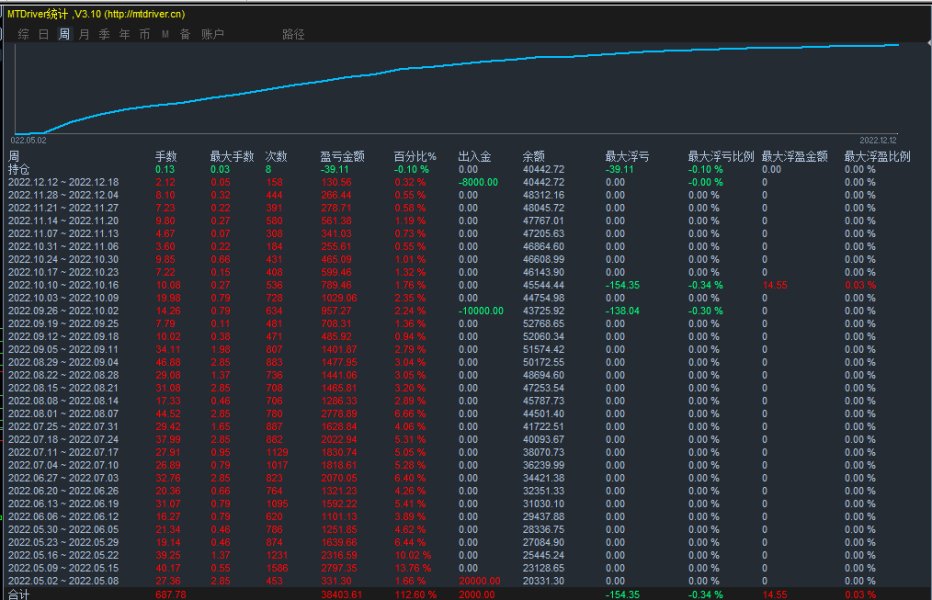Select the 日 daily statistics tab
Image resolution: width=932 pixels, height=600 pixels.
43,34
